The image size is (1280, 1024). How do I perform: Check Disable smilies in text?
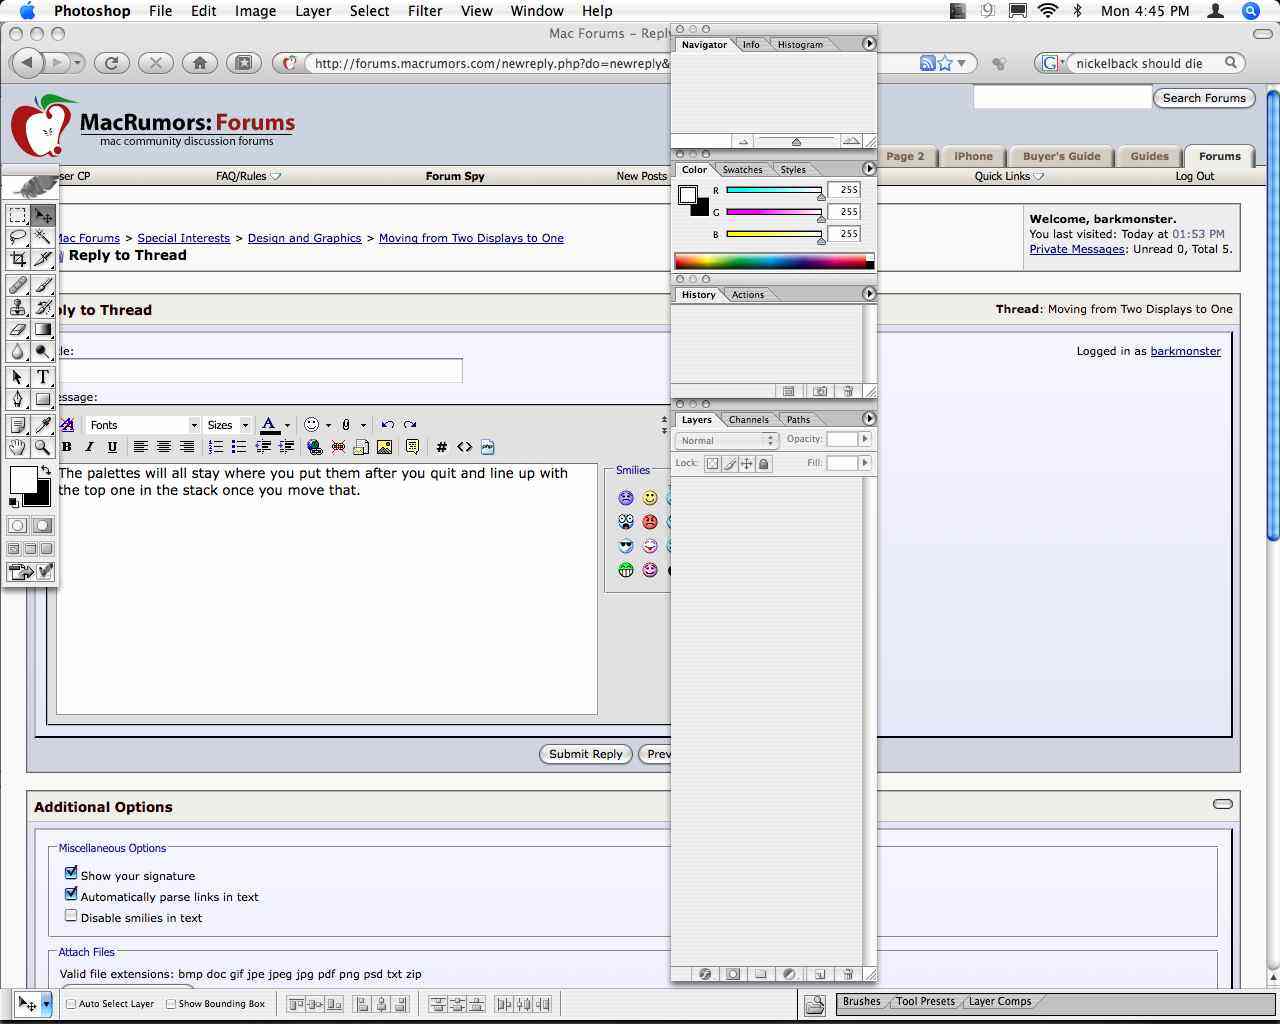pyautogui.click(x=71, y=915)
